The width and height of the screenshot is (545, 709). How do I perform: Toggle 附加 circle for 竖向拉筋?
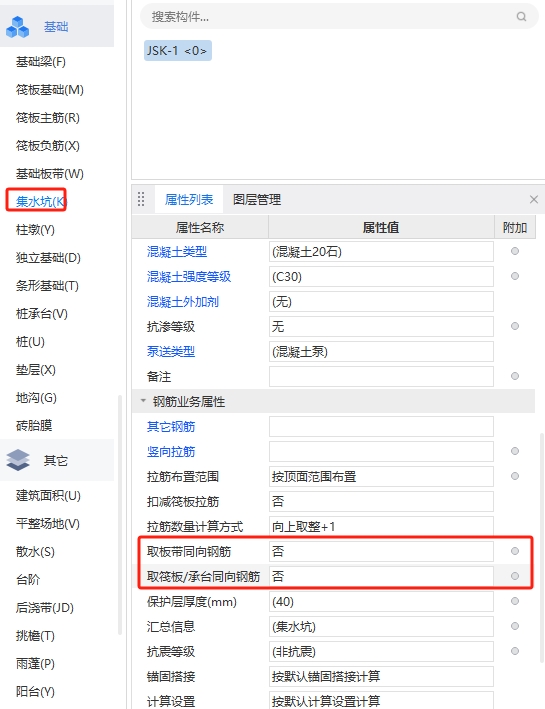coord(515,451)
